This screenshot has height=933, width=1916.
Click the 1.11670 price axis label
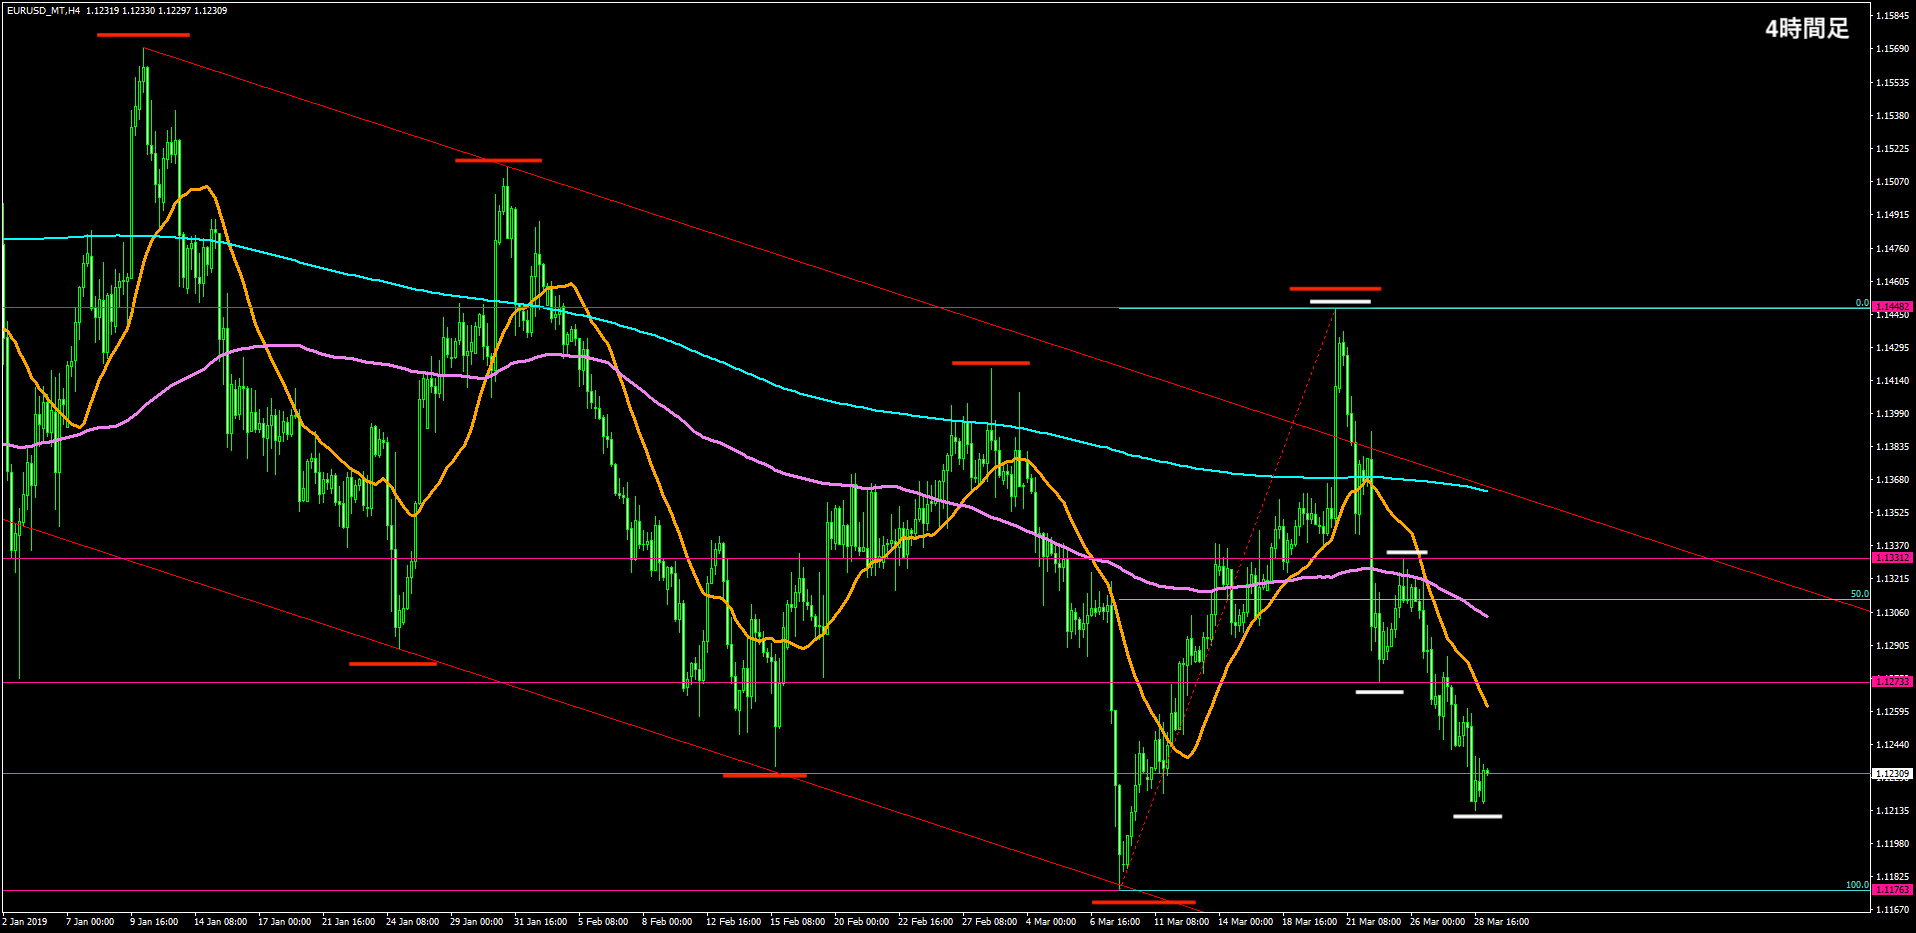click(x=1892, y=910)
